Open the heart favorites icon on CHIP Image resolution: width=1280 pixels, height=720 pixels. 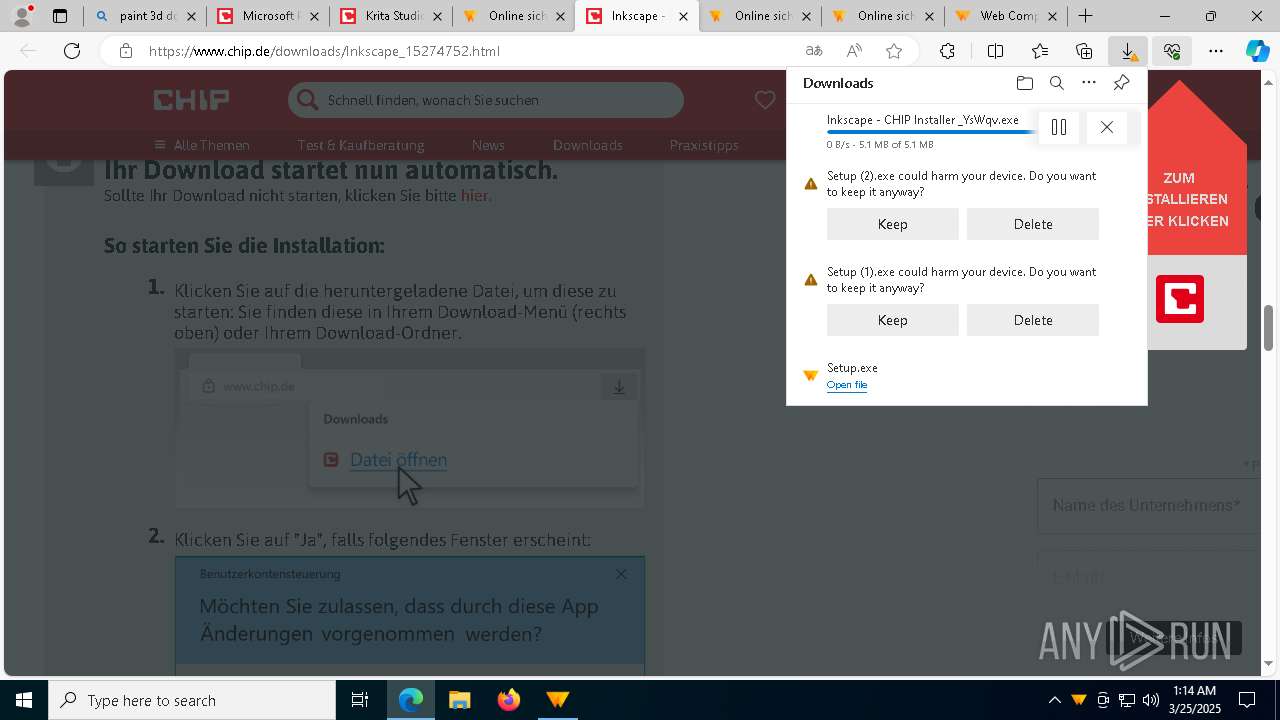(x=765, y=100)
